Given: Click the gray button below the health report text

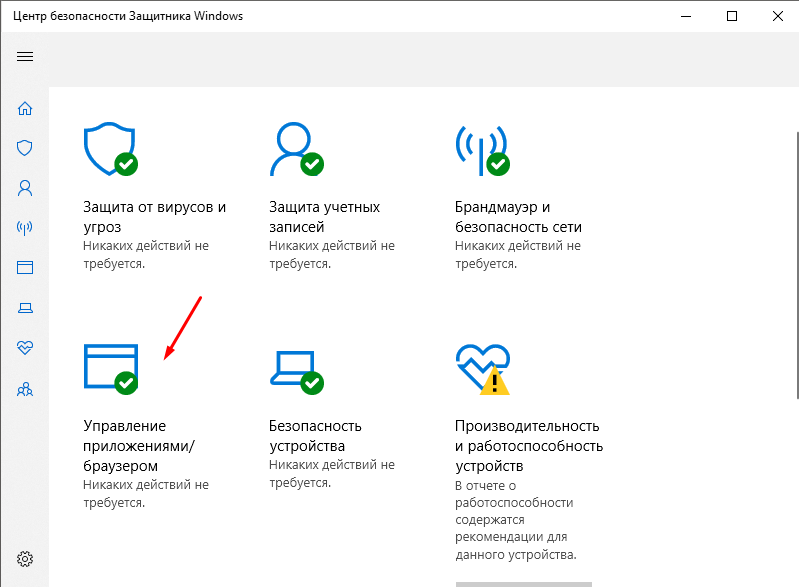Looking at the screenshot, I should [524, 584].
